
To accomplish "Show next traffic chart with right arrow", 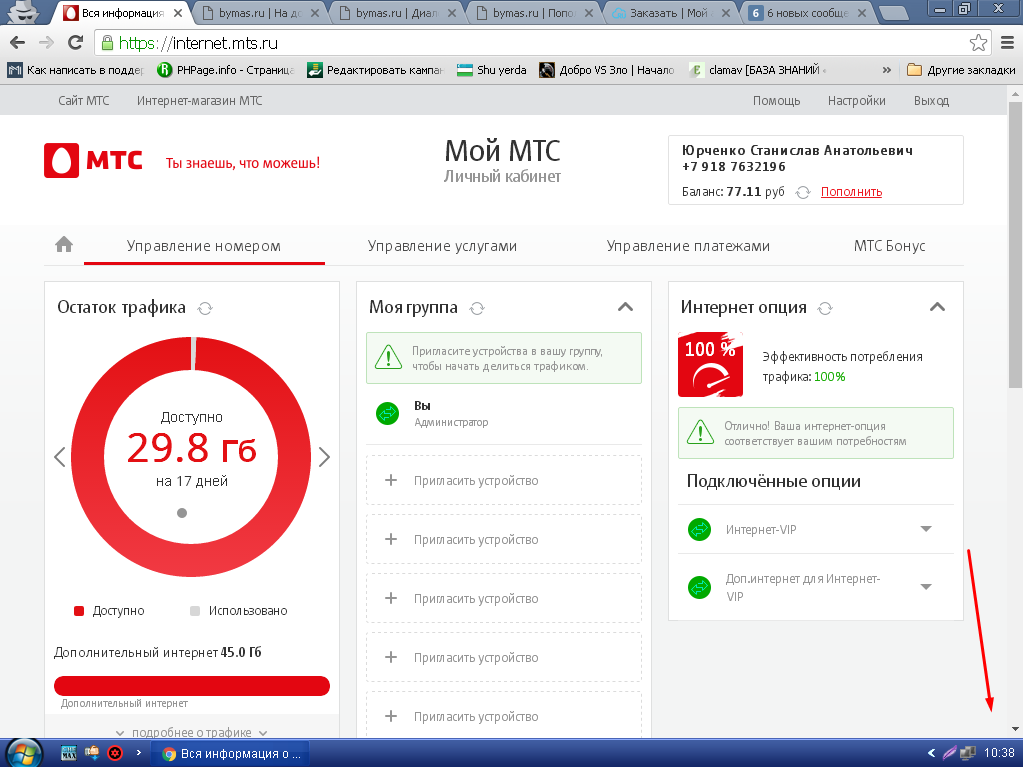I will (324, 457).
